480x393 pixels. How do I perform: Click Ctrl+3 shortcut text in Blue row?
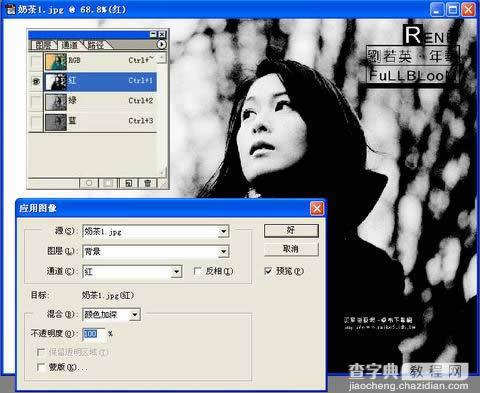(141, 120)
